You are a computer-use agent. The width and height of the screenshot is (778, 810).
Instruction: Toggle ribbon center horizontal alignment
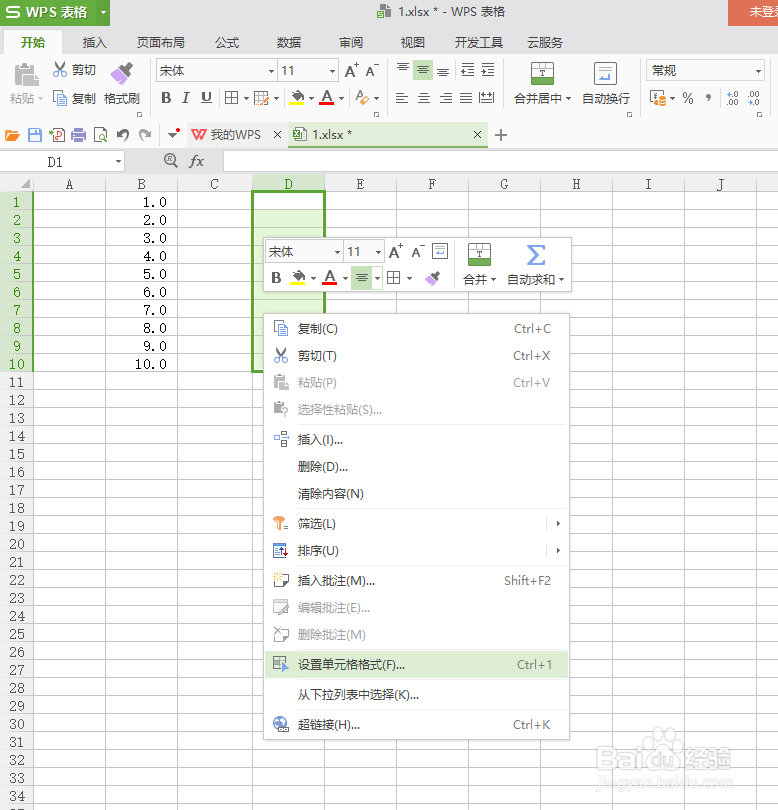click(x=424, y=98)
